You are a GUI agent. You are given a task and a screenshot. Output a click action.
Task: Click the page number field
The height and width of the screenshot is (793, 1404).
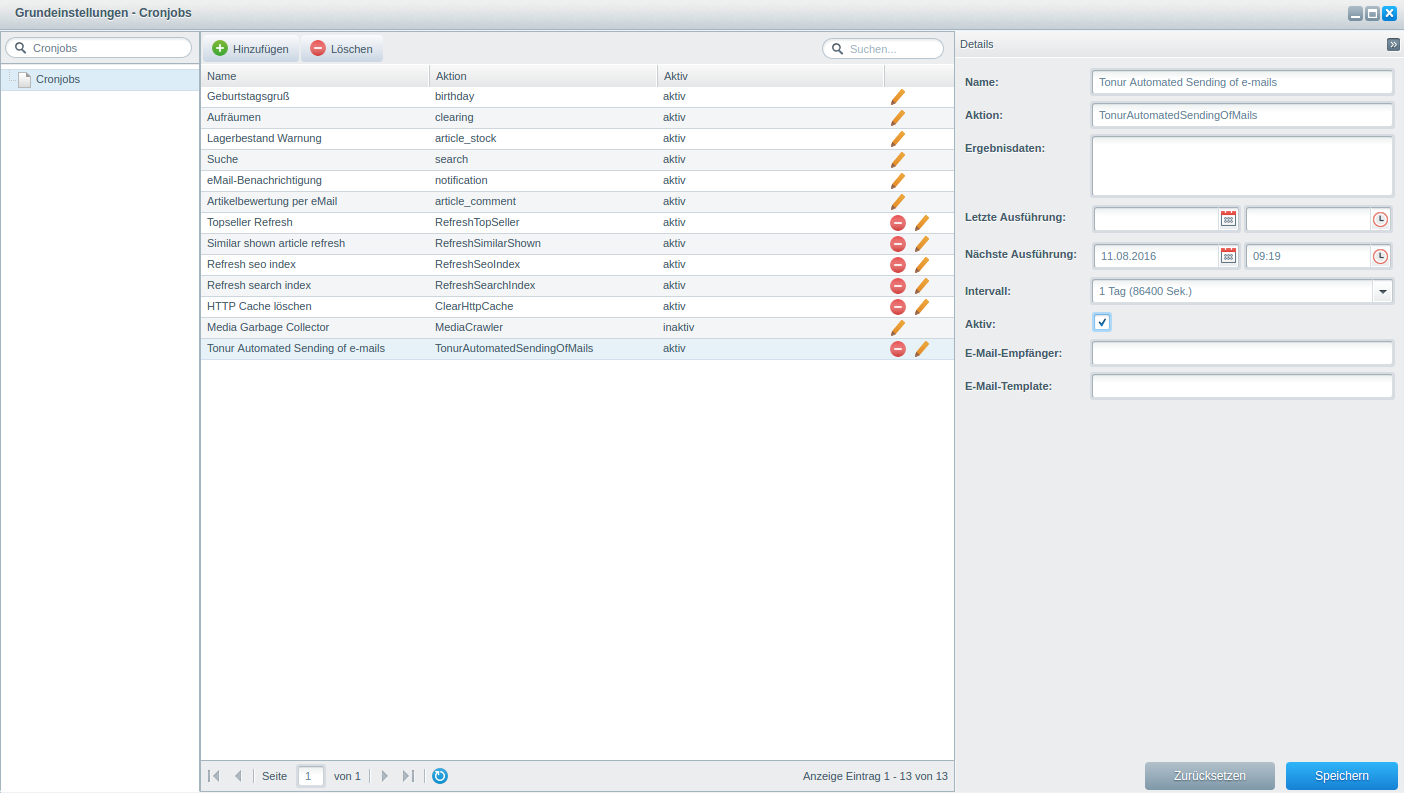(x=311, y=776)
